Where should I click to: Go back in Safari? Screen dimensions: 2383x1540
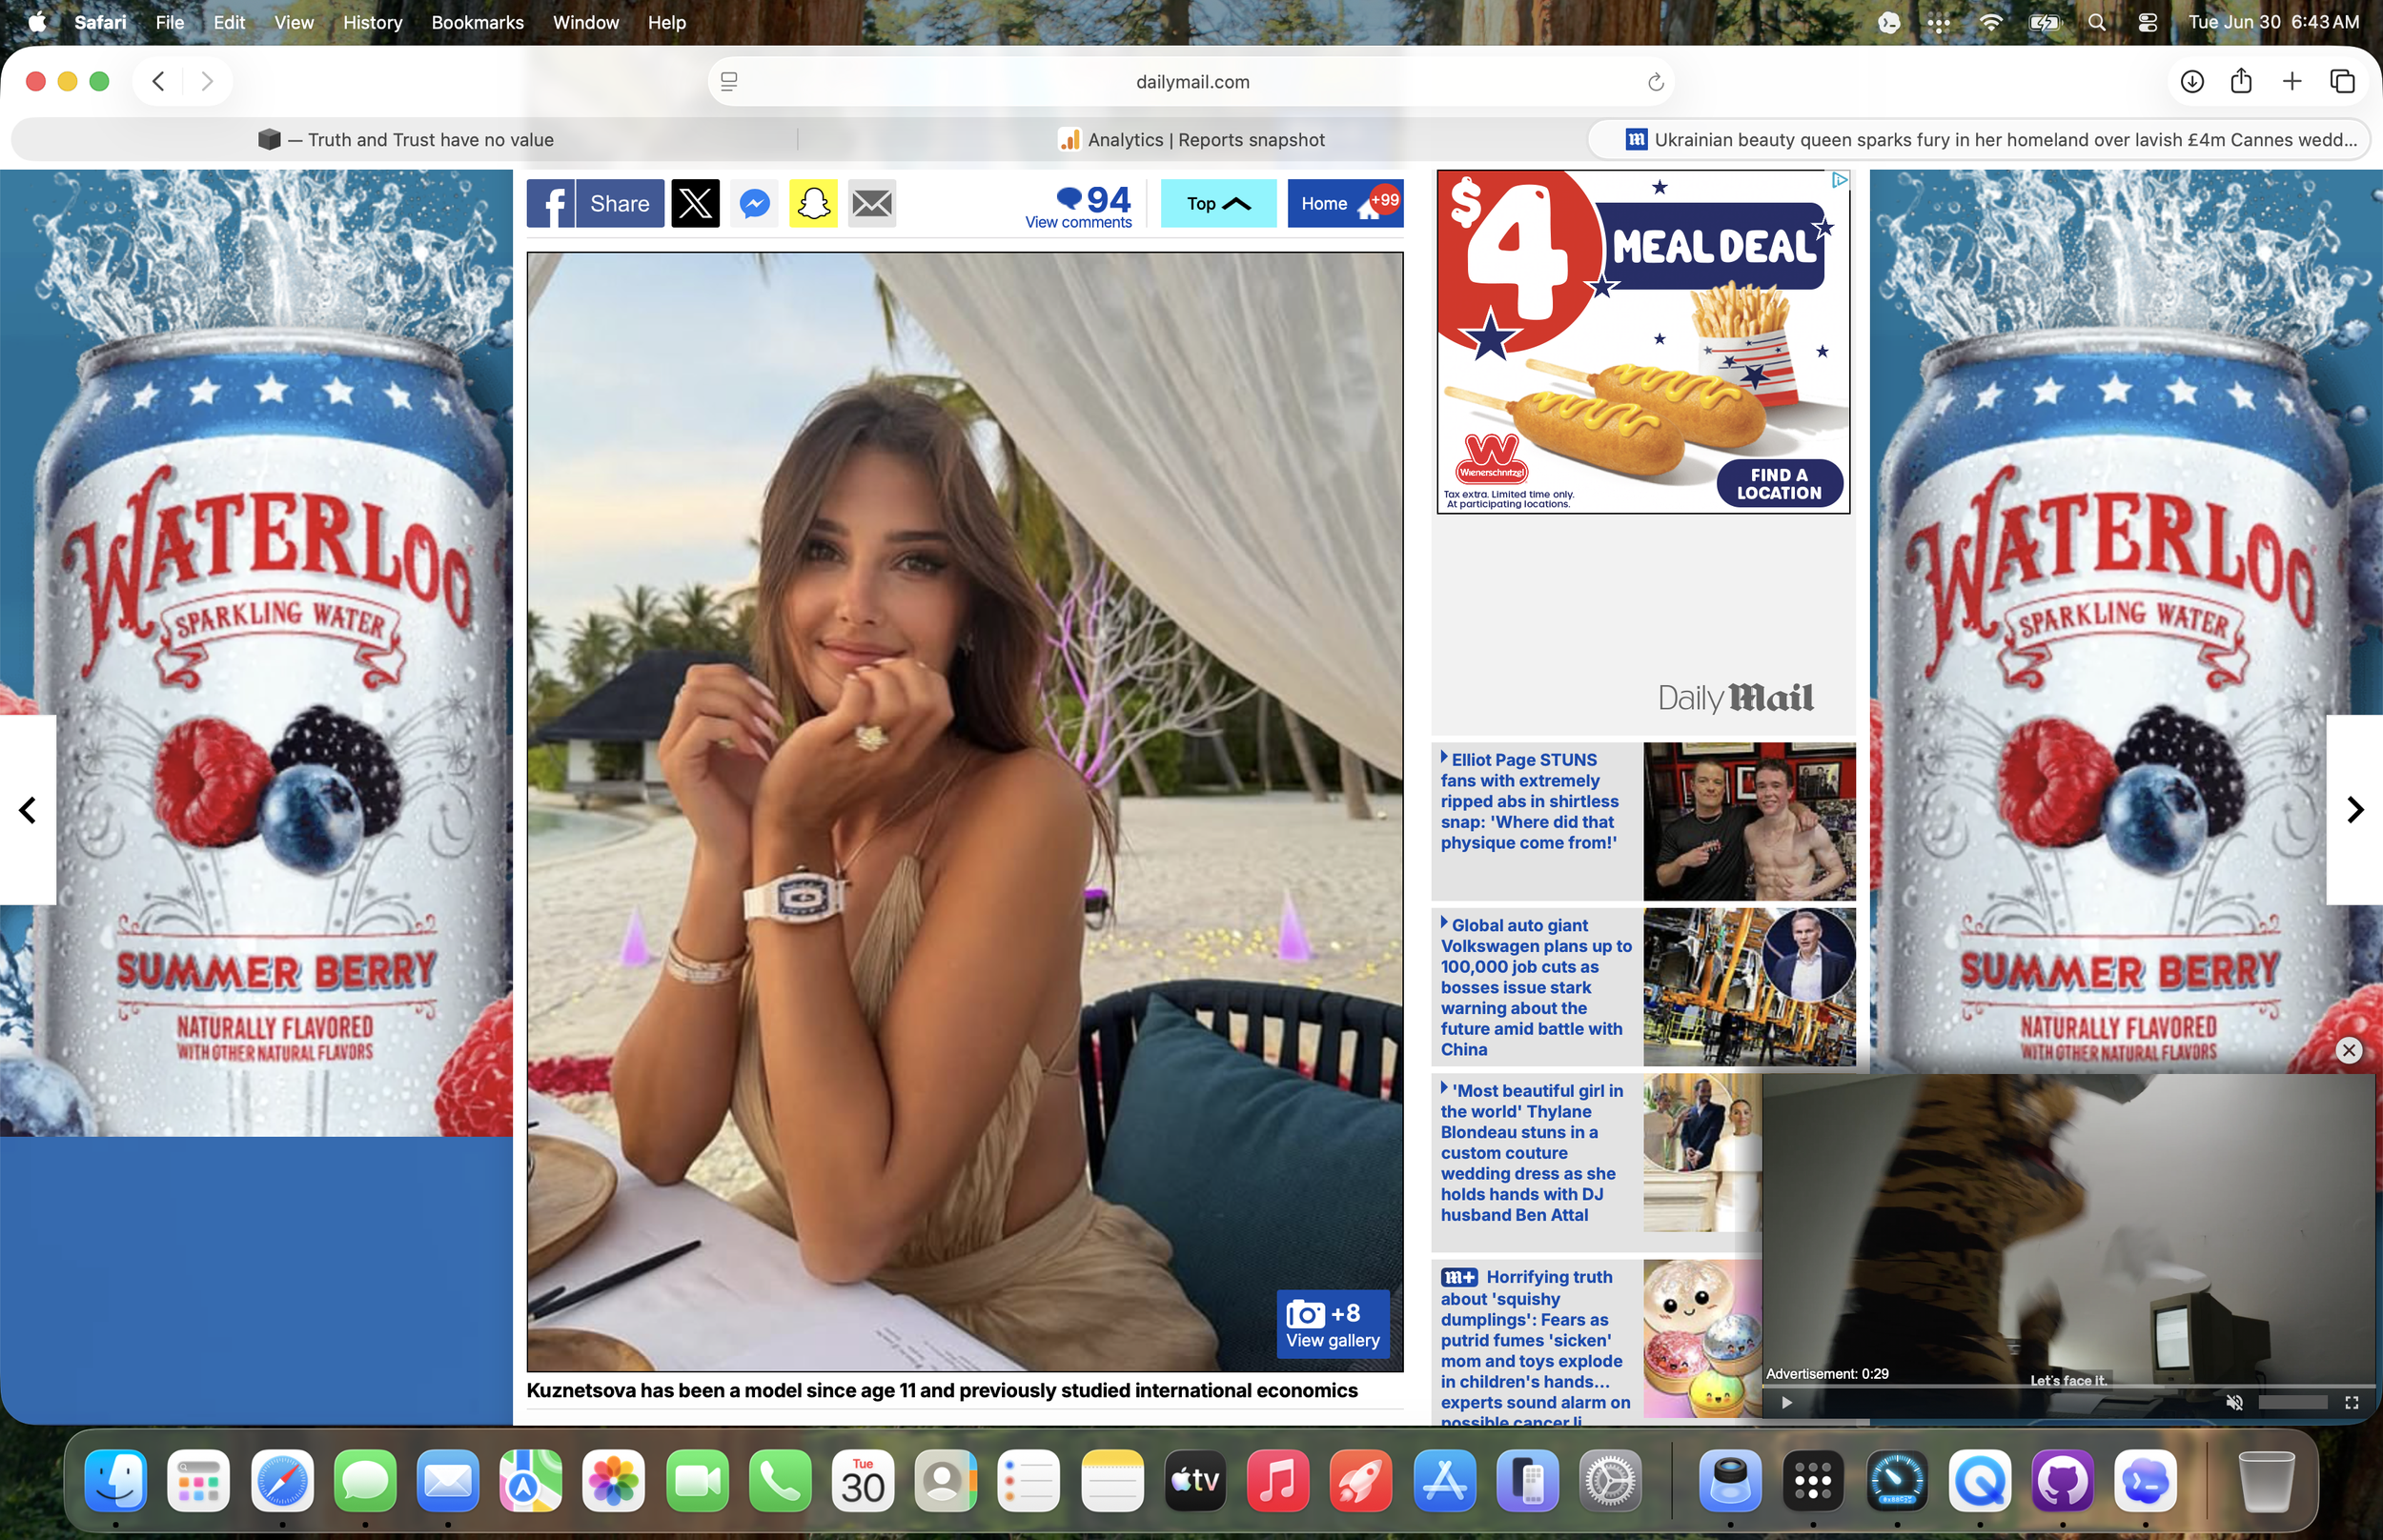(158, 81)
